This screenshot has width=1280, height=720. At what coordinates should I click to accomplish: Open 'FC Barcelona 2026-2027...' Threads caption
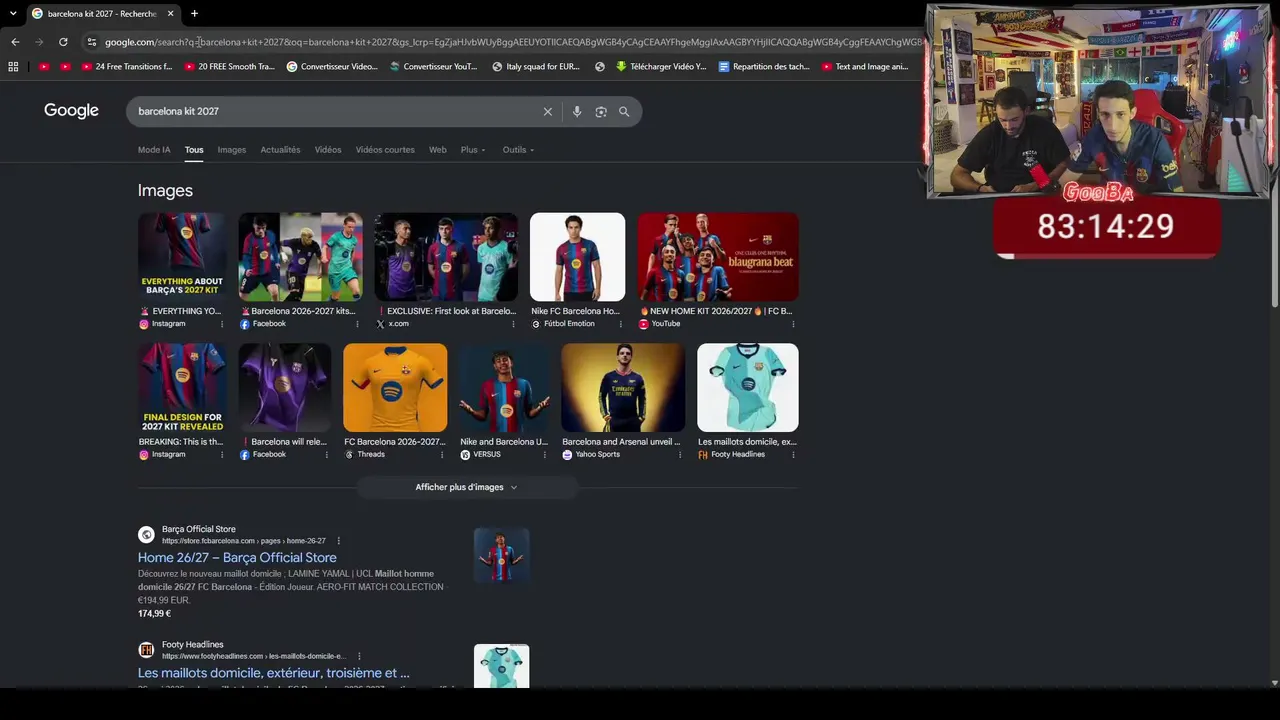tap(394, 442)
